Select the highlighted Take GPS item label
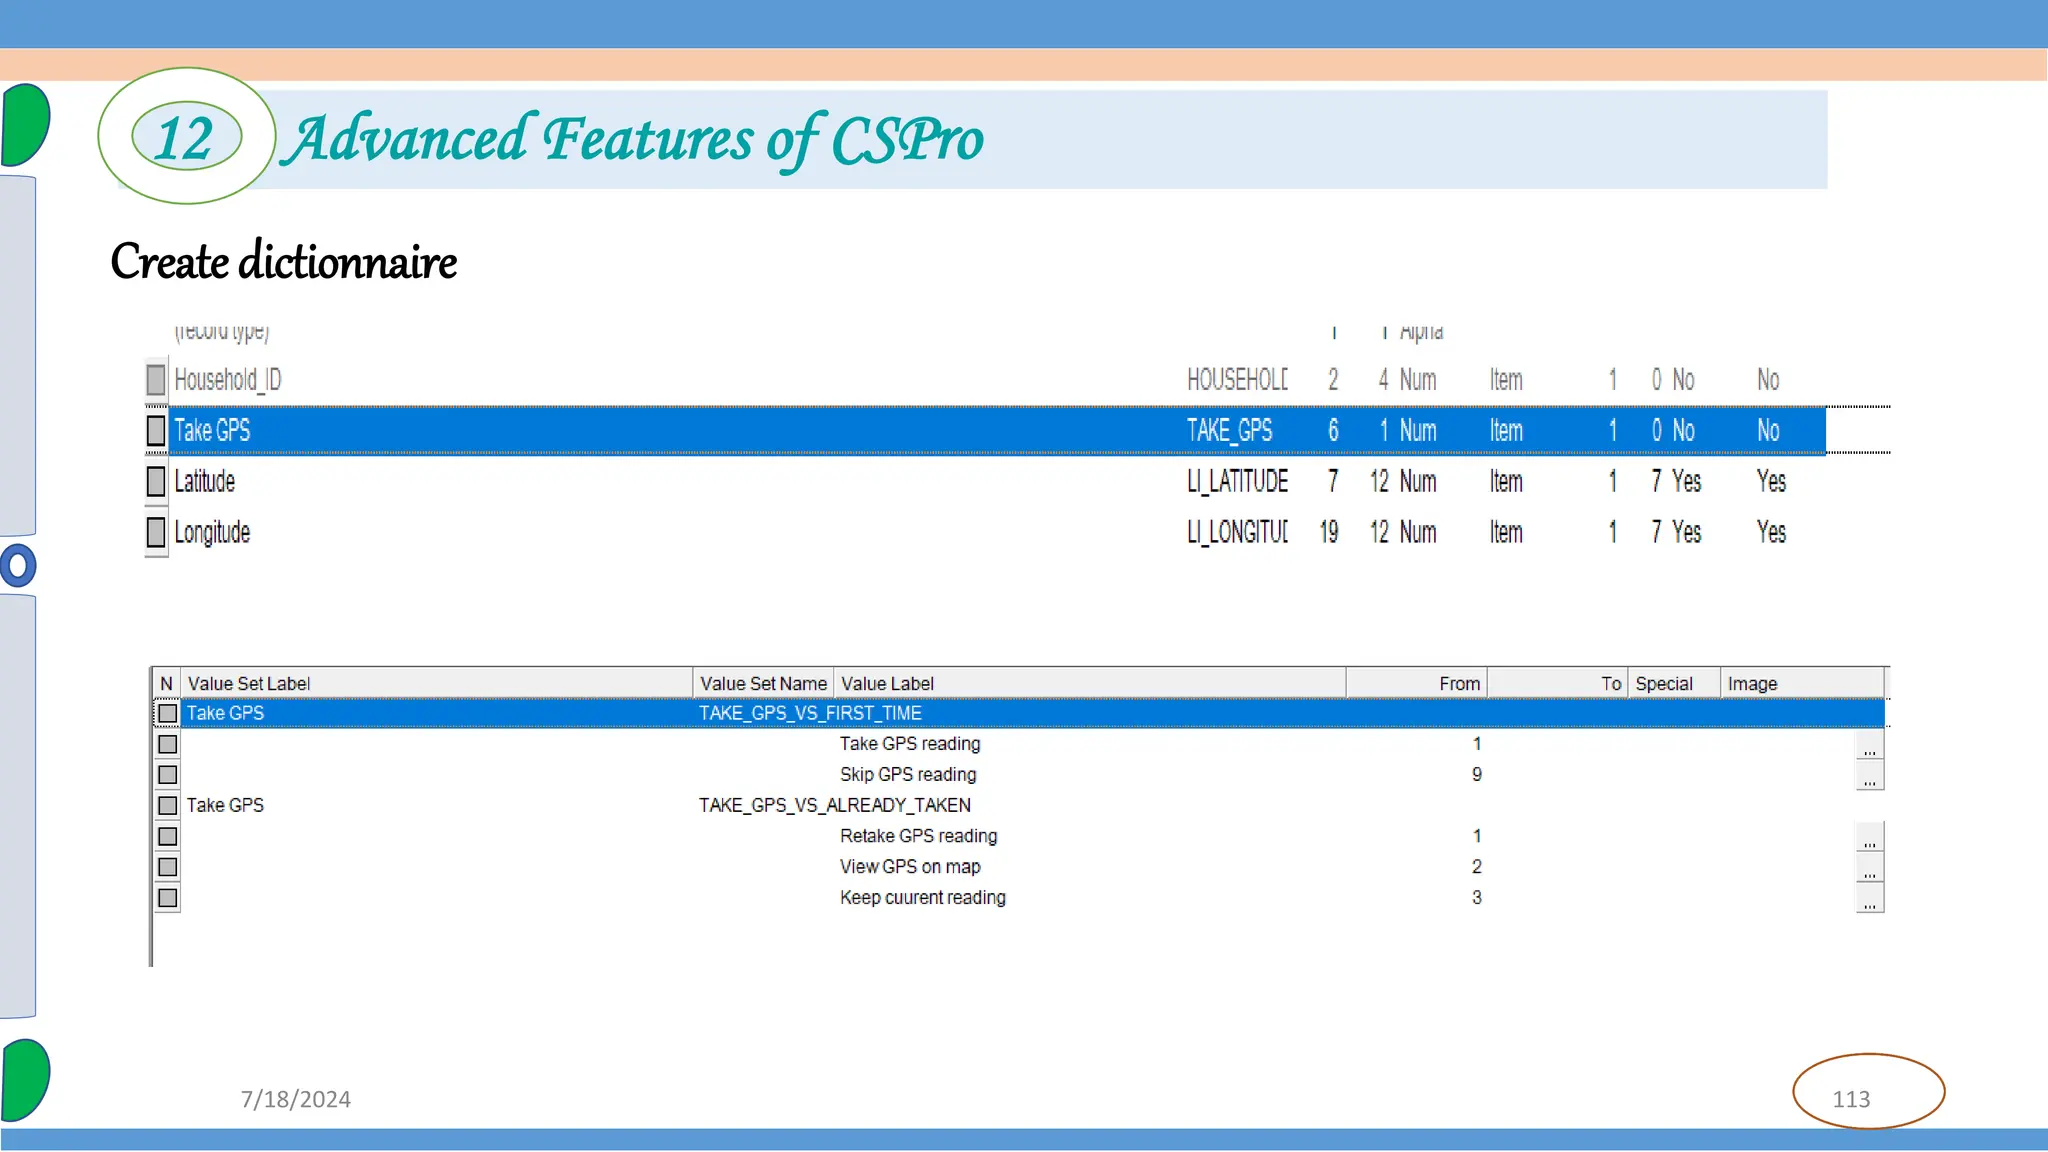The height and width of the screenshot is (1152, 2048). 212,431
